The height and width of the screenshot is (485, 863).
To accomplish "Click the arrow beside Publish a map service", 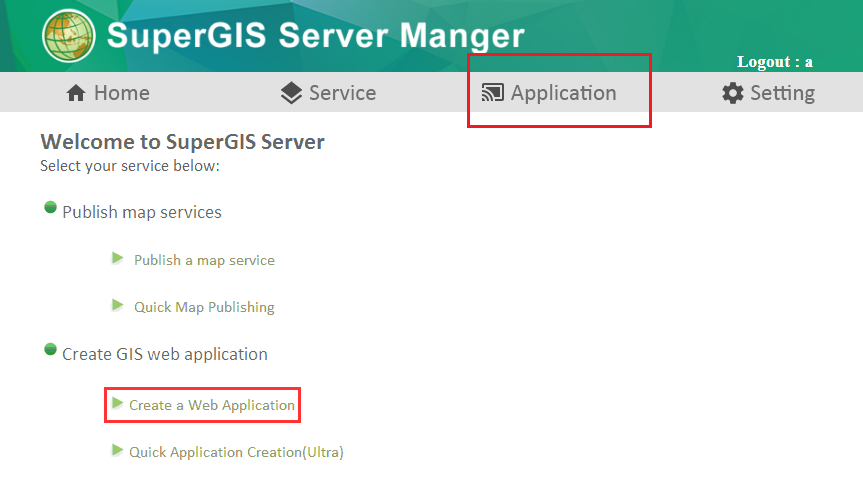I will [x=117, y=258].
